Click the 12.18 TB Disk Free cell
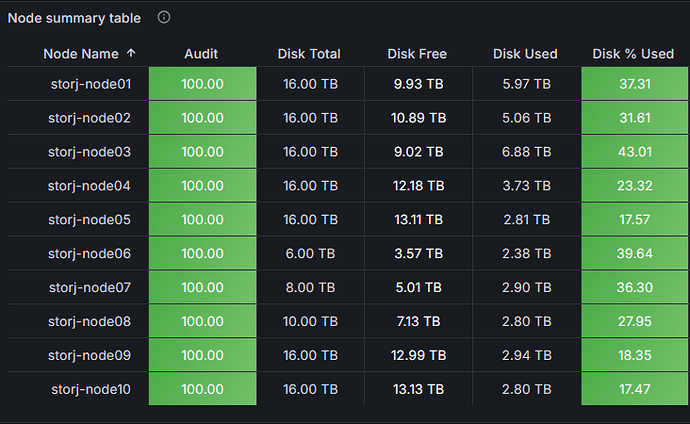This screenshot has width=690, height=424. (418, 186)
